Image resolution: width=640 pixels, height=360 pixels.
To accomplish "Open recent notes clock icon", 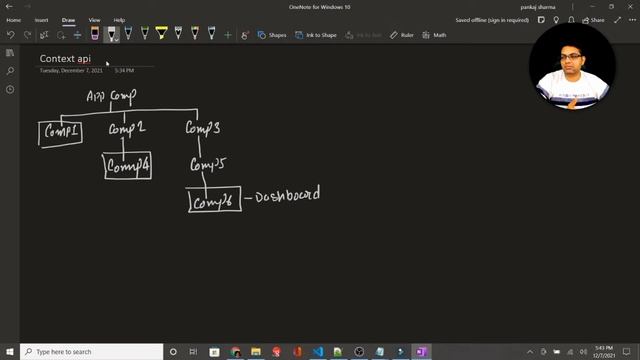I will tap(10, 89).
